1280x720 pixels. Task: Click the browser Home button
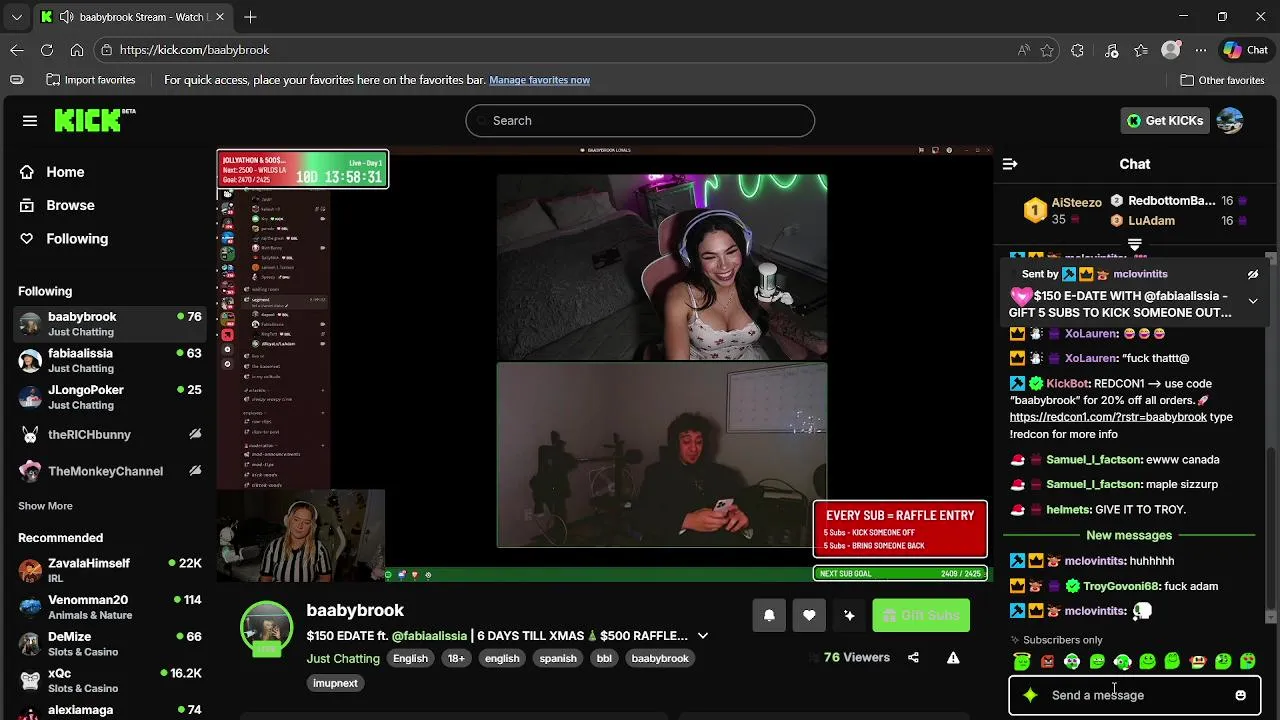click(x=77, y=50)
